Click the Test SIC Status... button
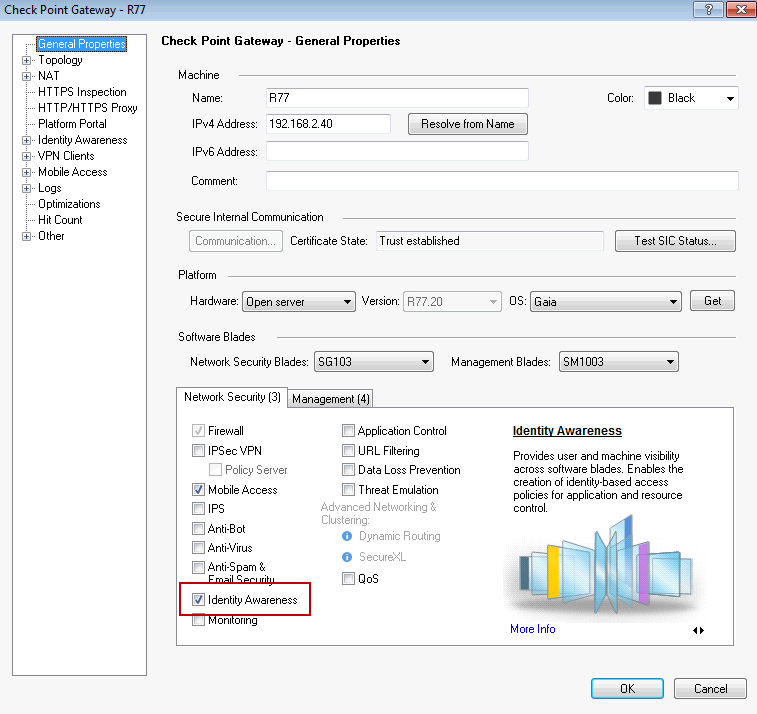The width and height of the screenshot is (757, 714). [x=675, y=241]
